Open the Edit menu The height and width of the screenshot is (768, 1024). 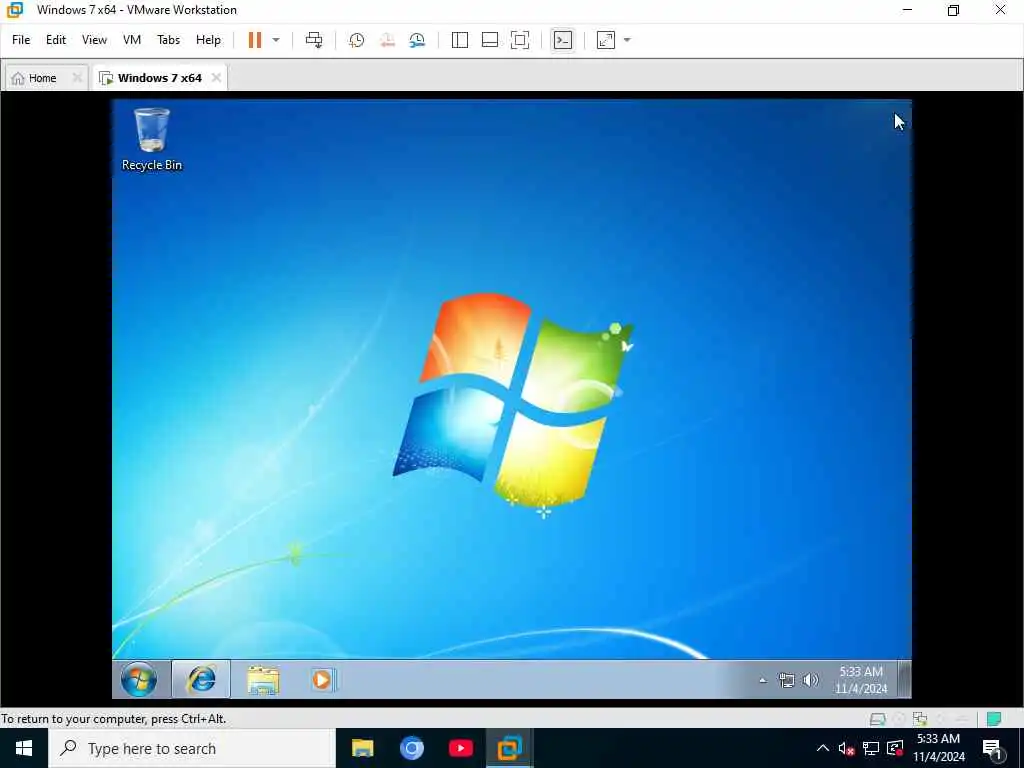point(56,40)
